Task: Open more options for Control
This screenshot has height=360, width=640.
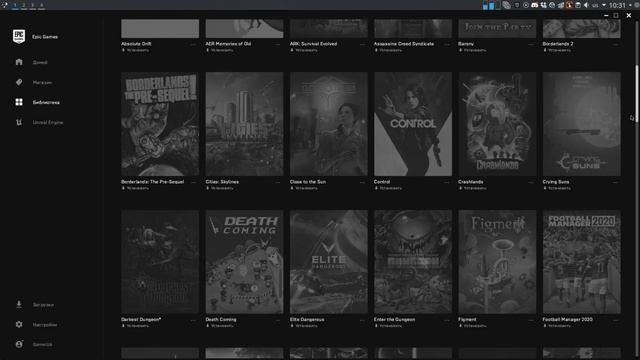Action: 447,182
